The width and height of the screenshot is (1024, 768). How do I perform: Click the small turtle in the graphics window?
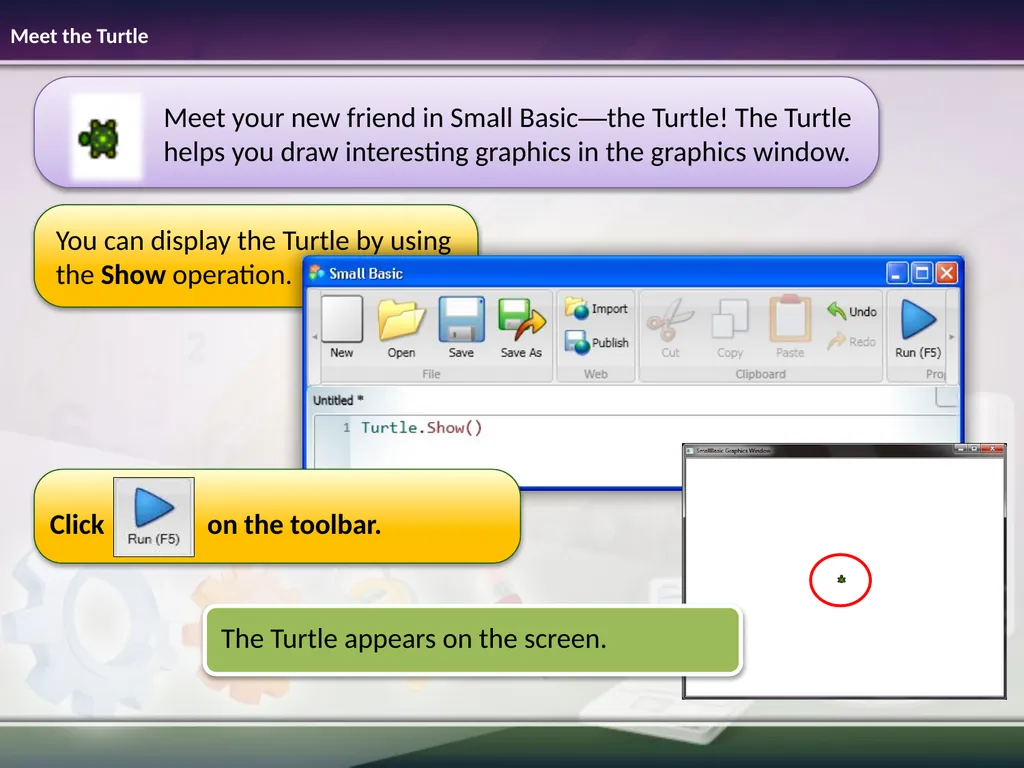click(841, 579)
